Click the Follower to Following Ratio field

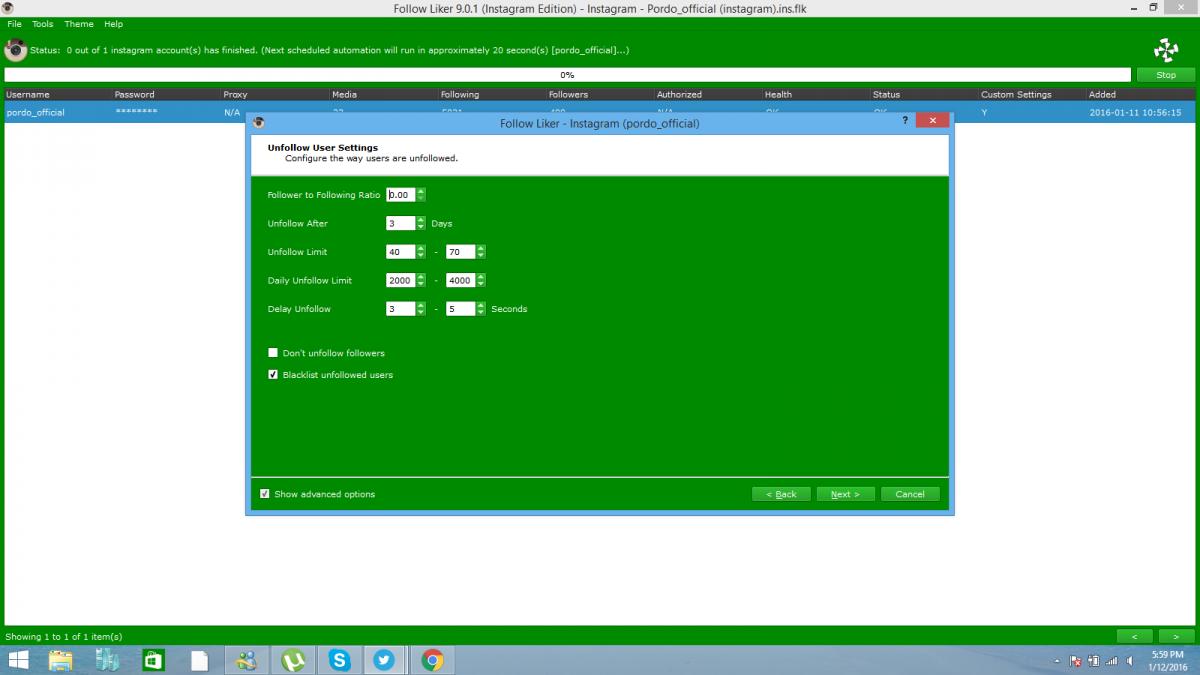tap(401, 195)
